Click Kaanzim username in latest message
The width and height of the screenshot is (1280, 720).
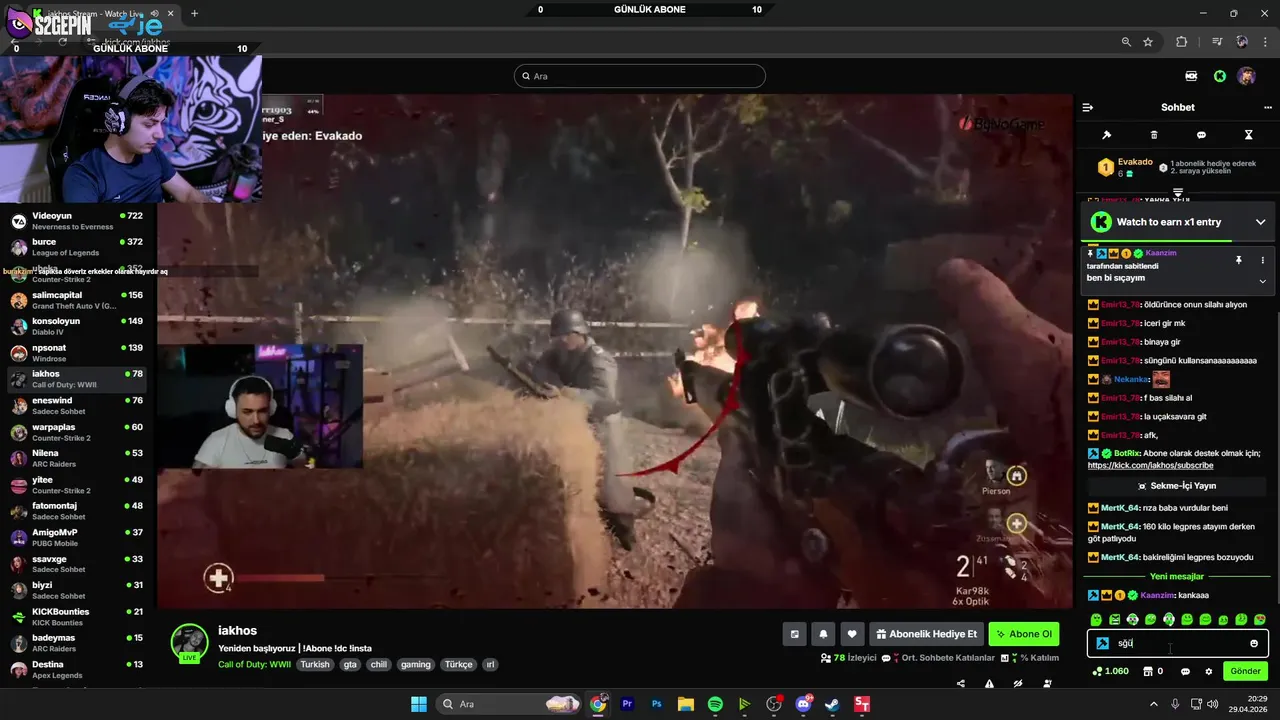pyautogui.click(x=1158, y=595)
